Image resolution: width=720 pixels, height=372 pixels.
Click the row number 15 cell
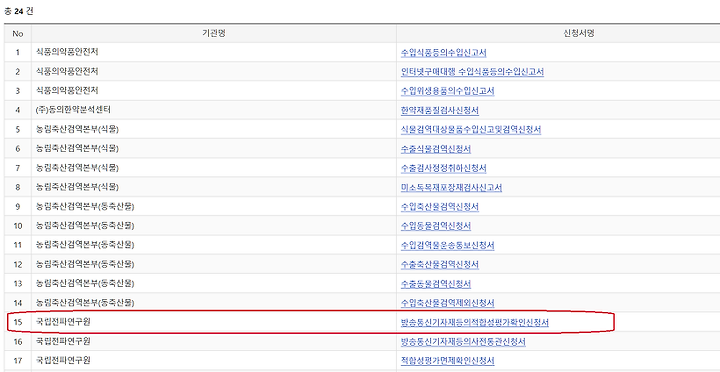[18, 322]
